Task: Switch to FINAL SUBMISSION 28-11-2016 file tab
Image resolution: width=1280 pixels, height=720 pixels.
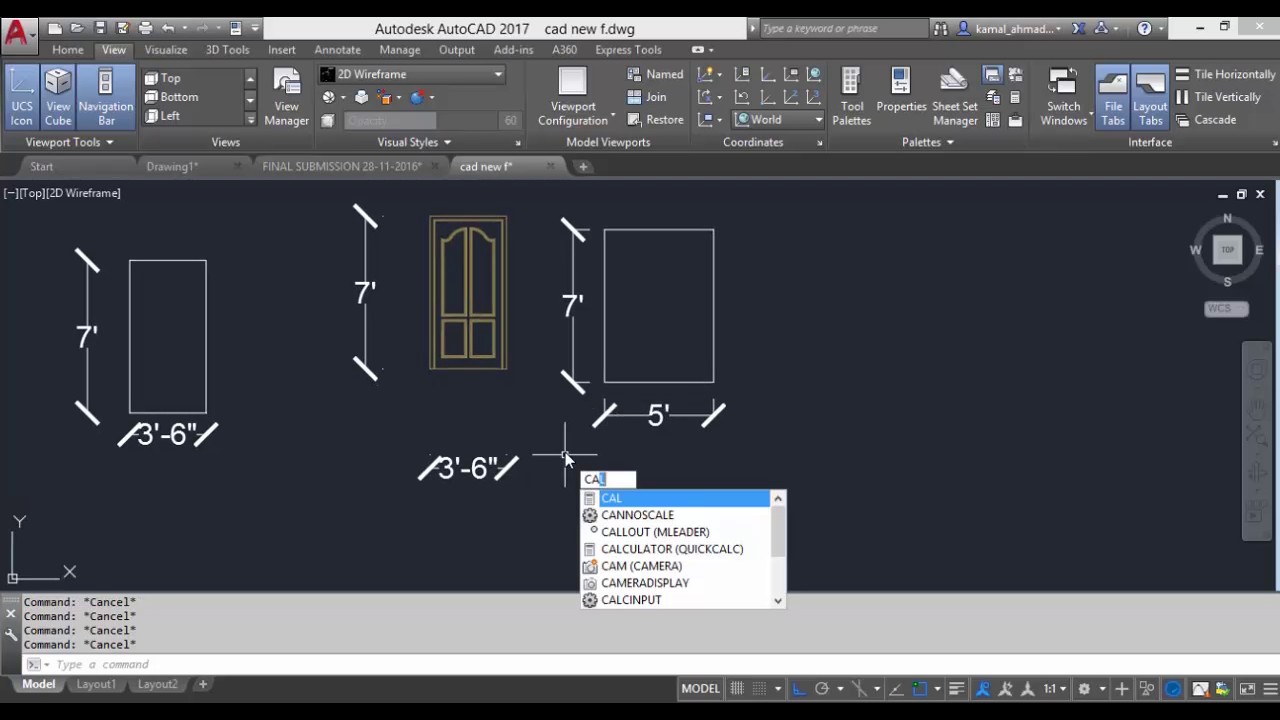Action: 342,166
